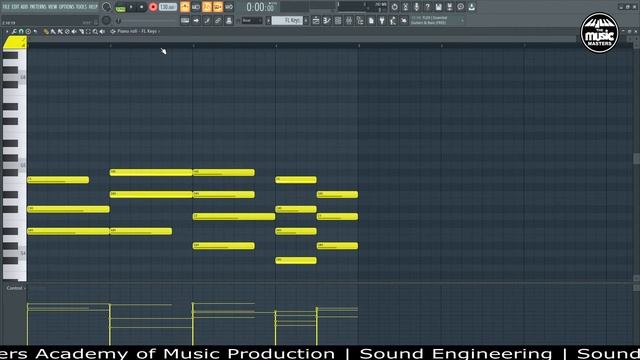Open the audio editor scissors icon
The width and height of the screenshot is (640, 360).
coord(405,7)
